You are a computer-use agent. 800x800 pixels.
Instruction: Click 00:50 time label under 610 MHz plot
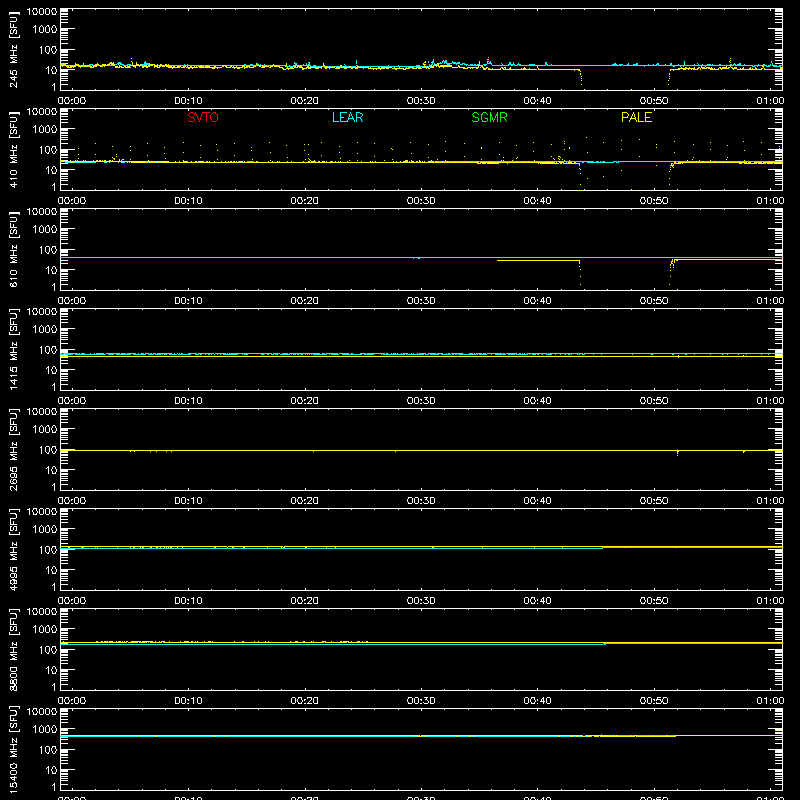click(x=654, y=301)
